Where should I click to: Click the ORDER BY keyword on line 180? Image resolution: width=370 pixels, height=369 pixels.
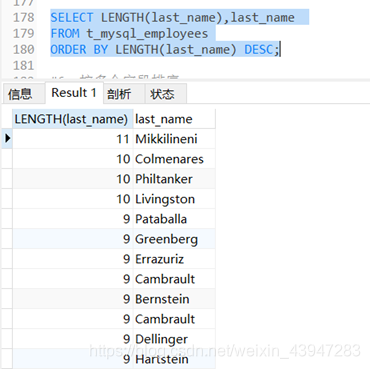click(79, 49)
